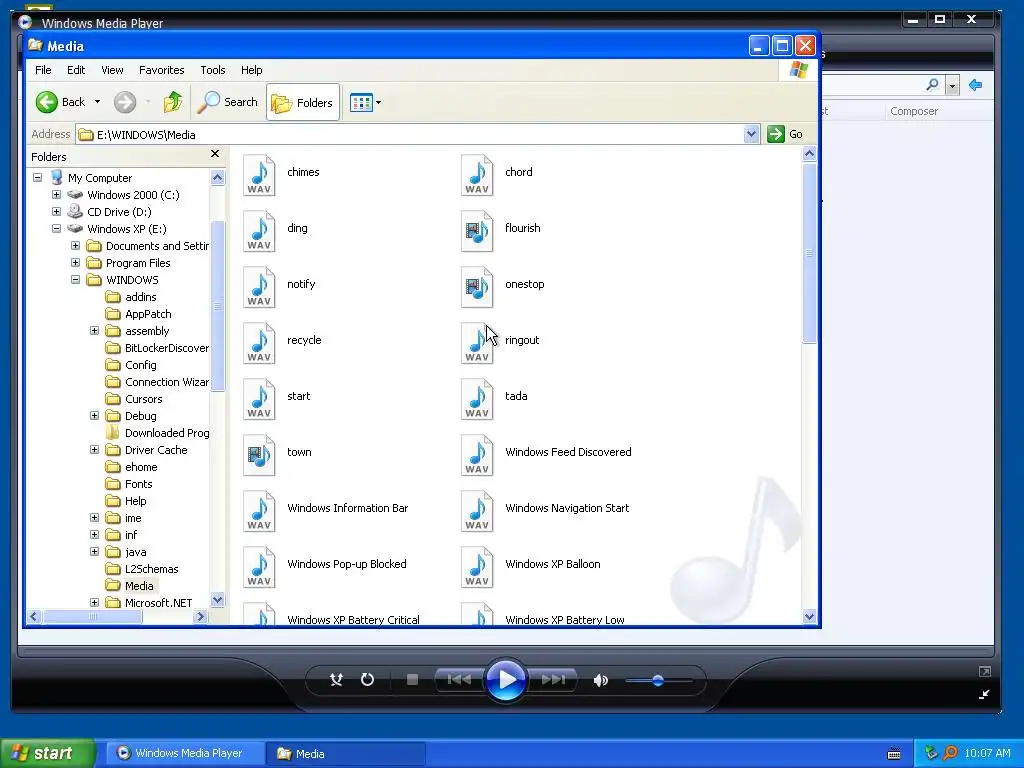The height and width of the screenshot is (768, 1024).
Task: Mute sound in Windows Media Player
Action: coord(601,680)
